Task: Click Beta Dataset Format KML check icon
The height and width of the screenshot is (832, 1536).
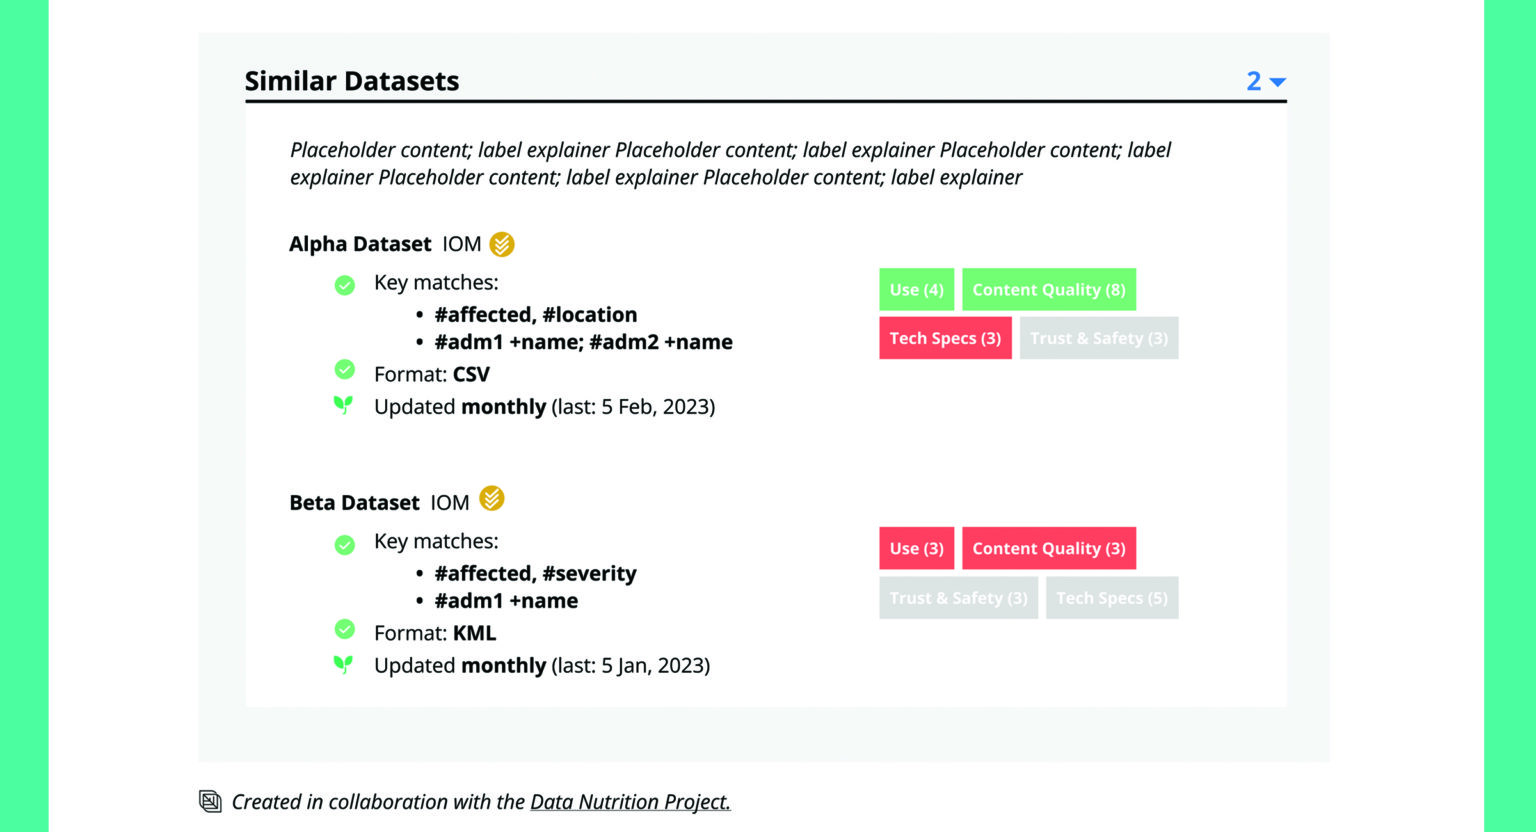Action: (x=345, y=629)
